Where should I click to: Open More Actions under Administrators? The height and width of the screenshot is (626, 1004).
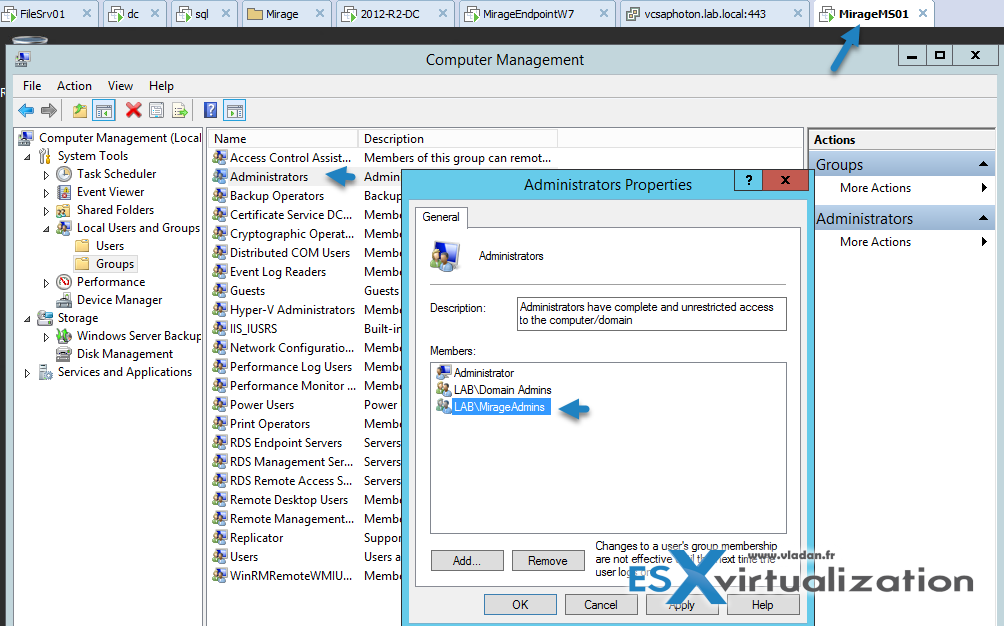coord(875,241)
